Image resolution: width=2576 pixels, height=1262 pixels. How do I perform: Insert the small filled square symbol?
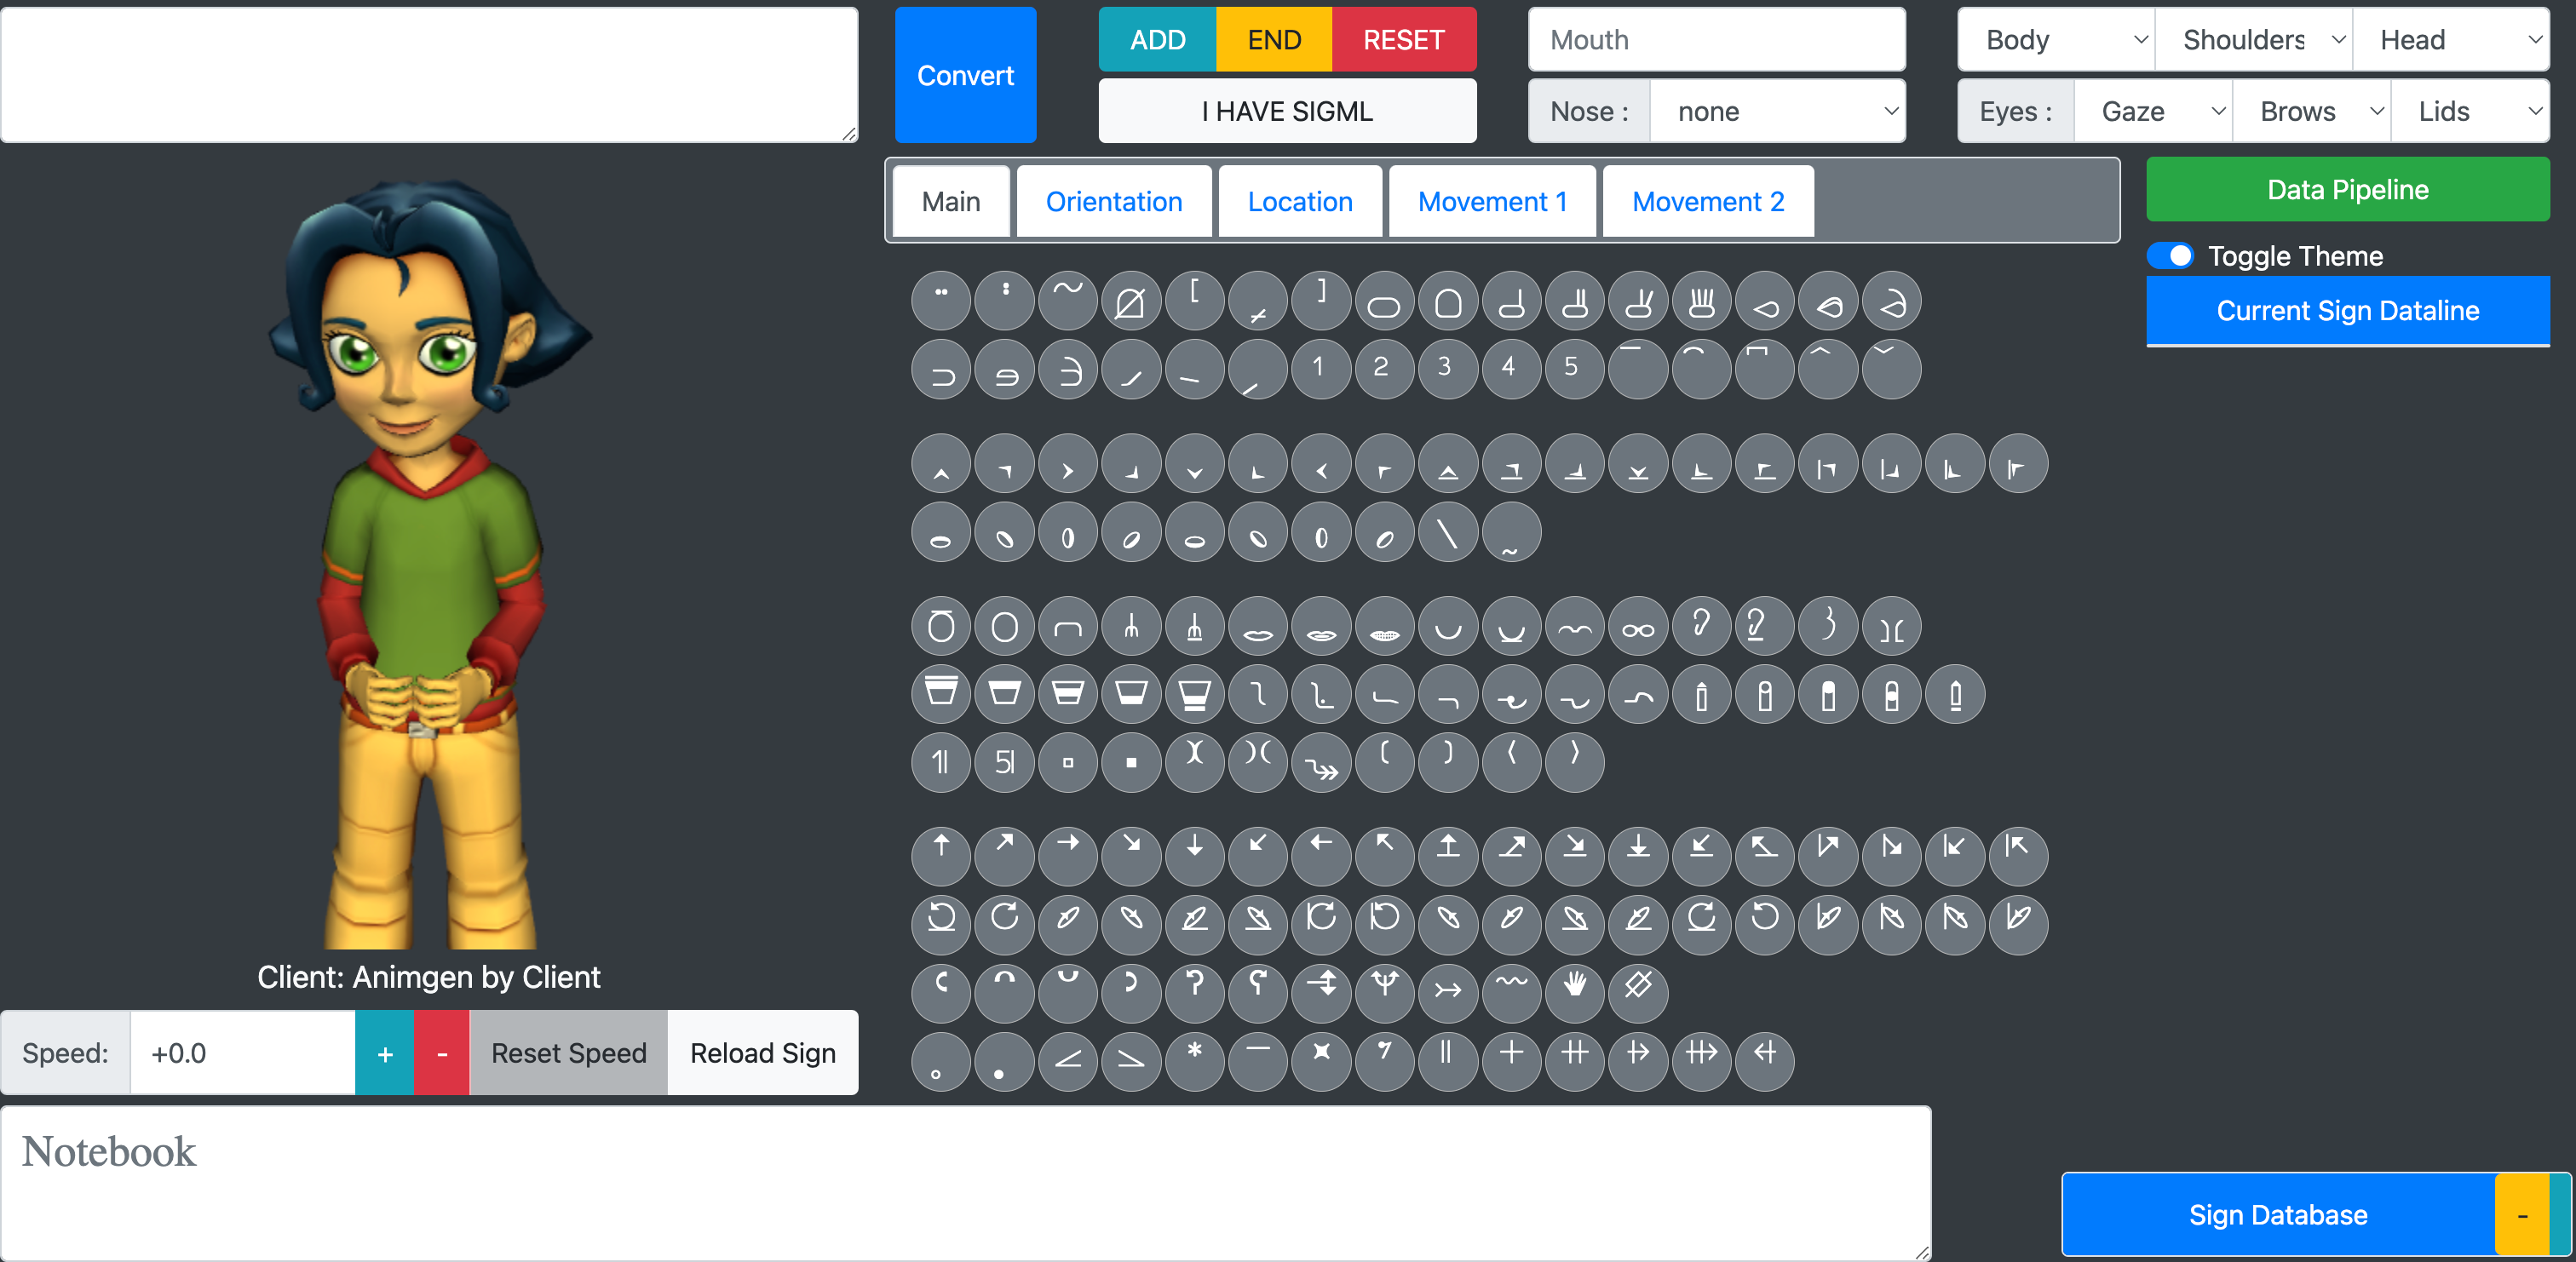coord(1131,763)
